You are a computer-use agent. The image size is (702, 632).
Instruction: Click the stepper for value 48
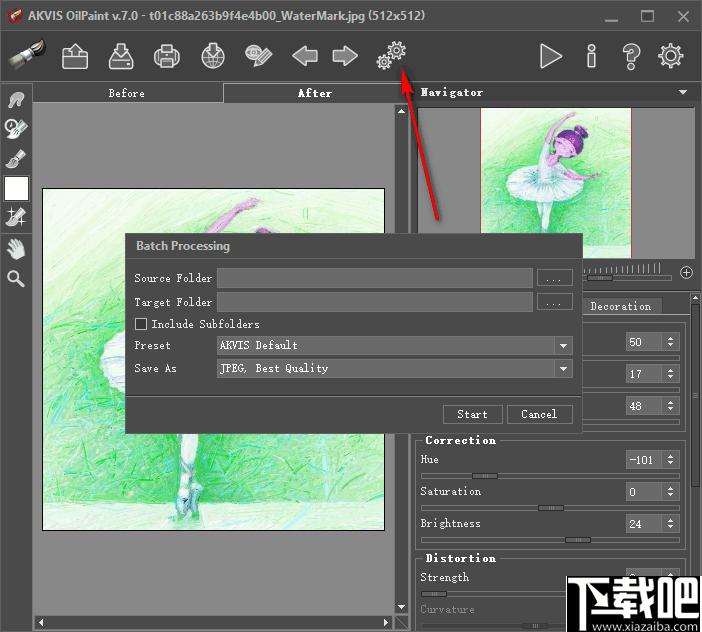[x=670, y=406]
